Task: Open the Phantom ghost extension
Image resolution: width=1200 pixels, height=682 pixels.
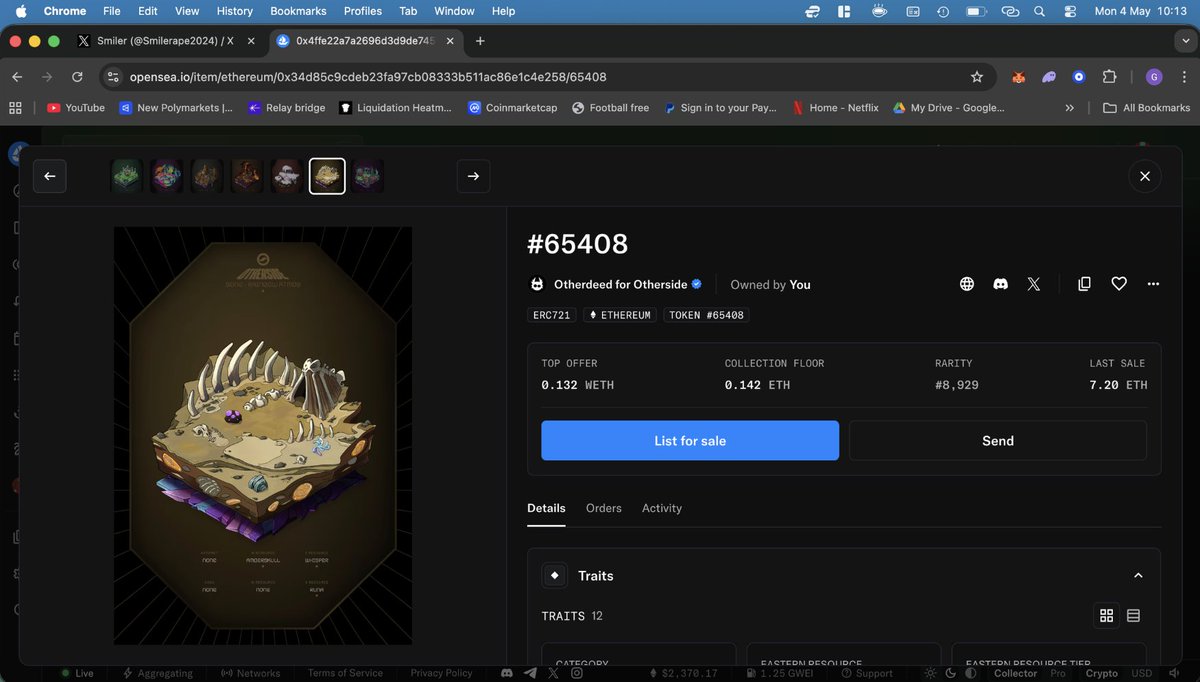Action: click(1049, 77)
